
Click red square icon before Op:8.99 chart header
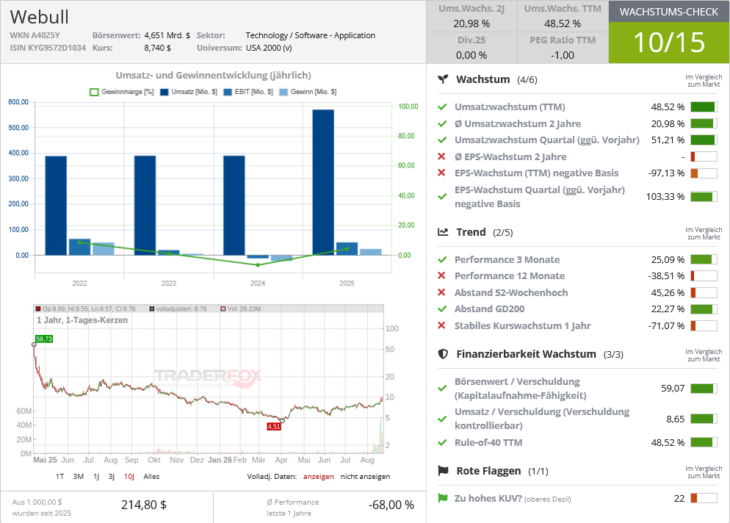click(x=38, y=309)
